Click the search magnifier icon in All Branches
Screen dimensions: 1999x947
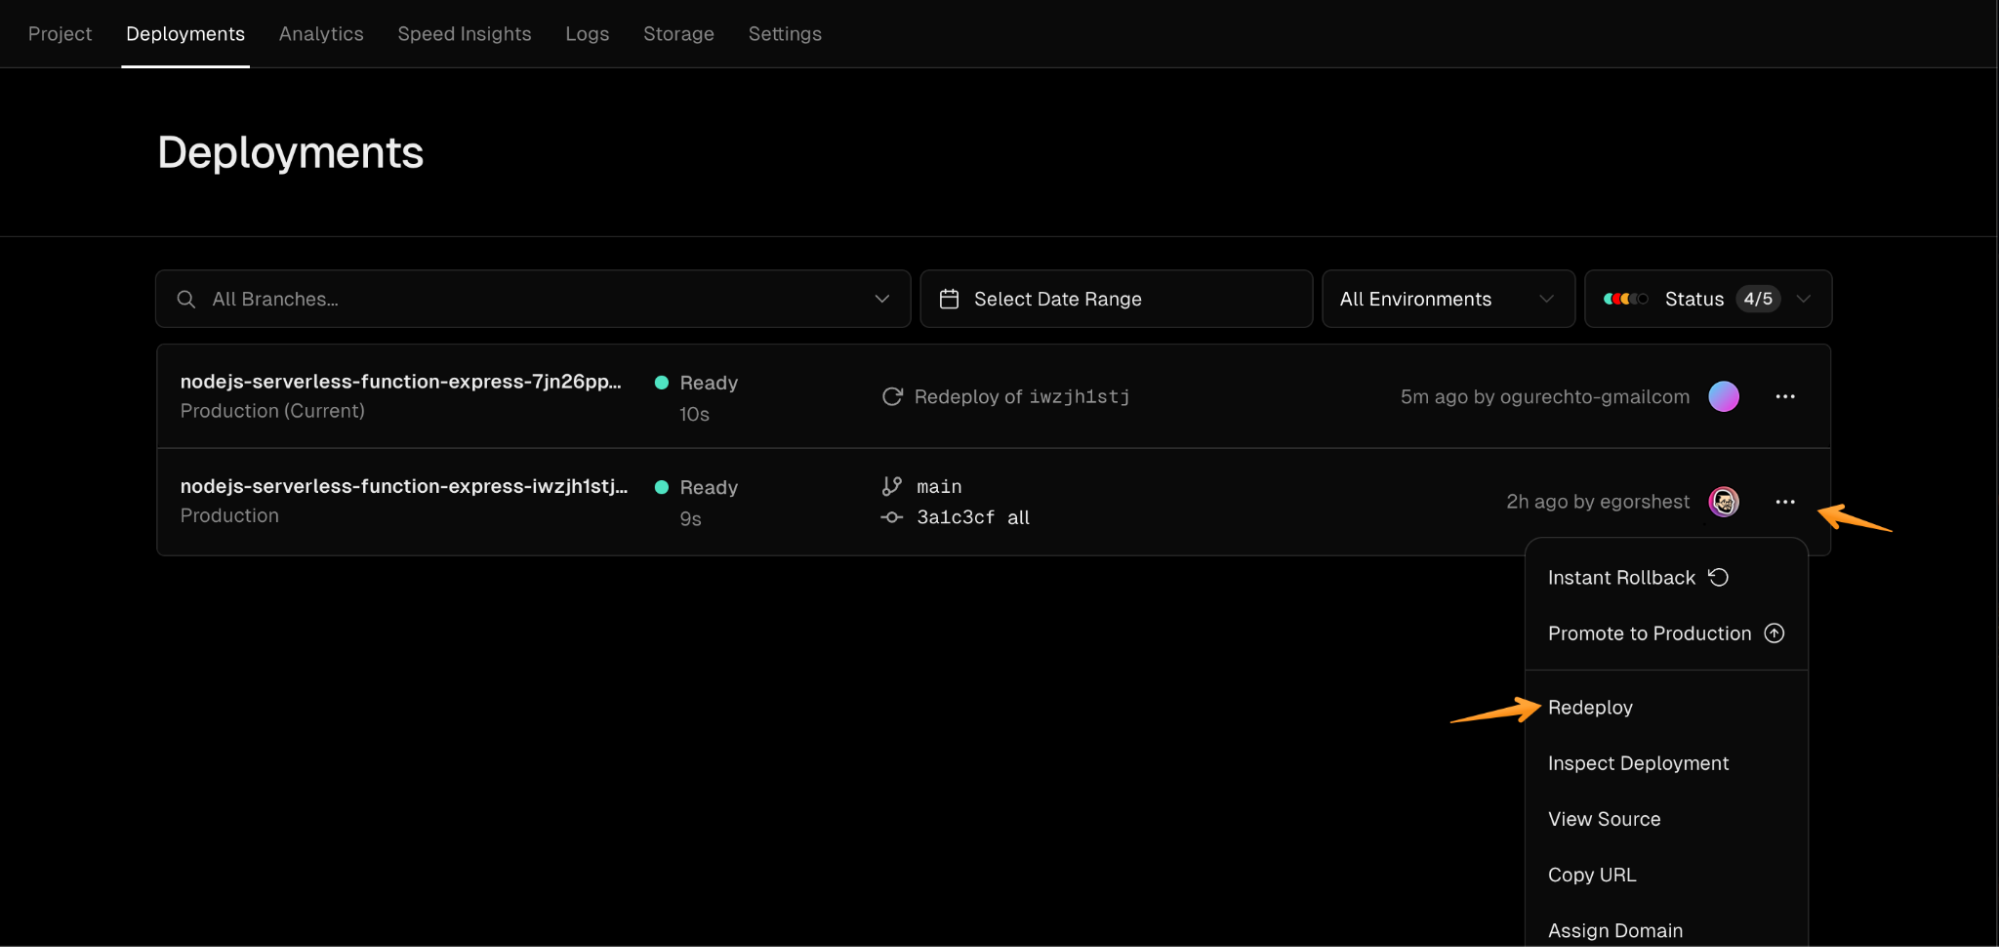coord(186,298)
